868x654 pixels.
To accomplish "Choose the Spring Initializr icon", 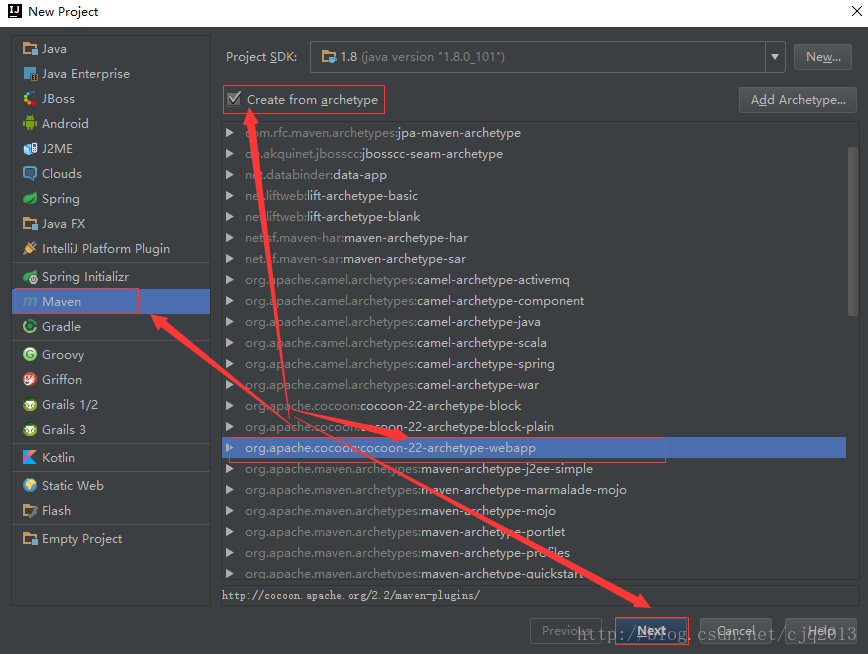I will click(x=30, y=277).
